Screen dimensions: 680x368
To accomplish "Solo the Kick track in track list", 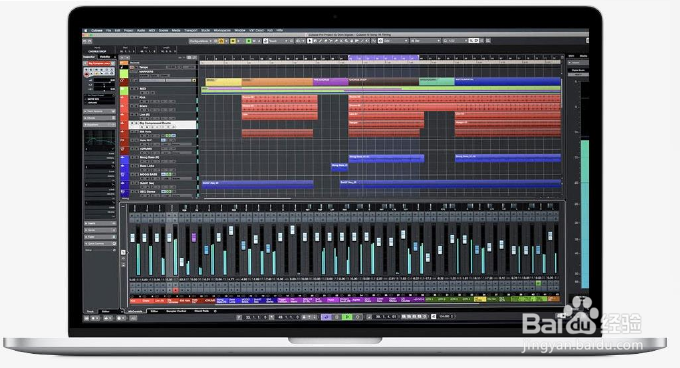I will pos(136,97).
